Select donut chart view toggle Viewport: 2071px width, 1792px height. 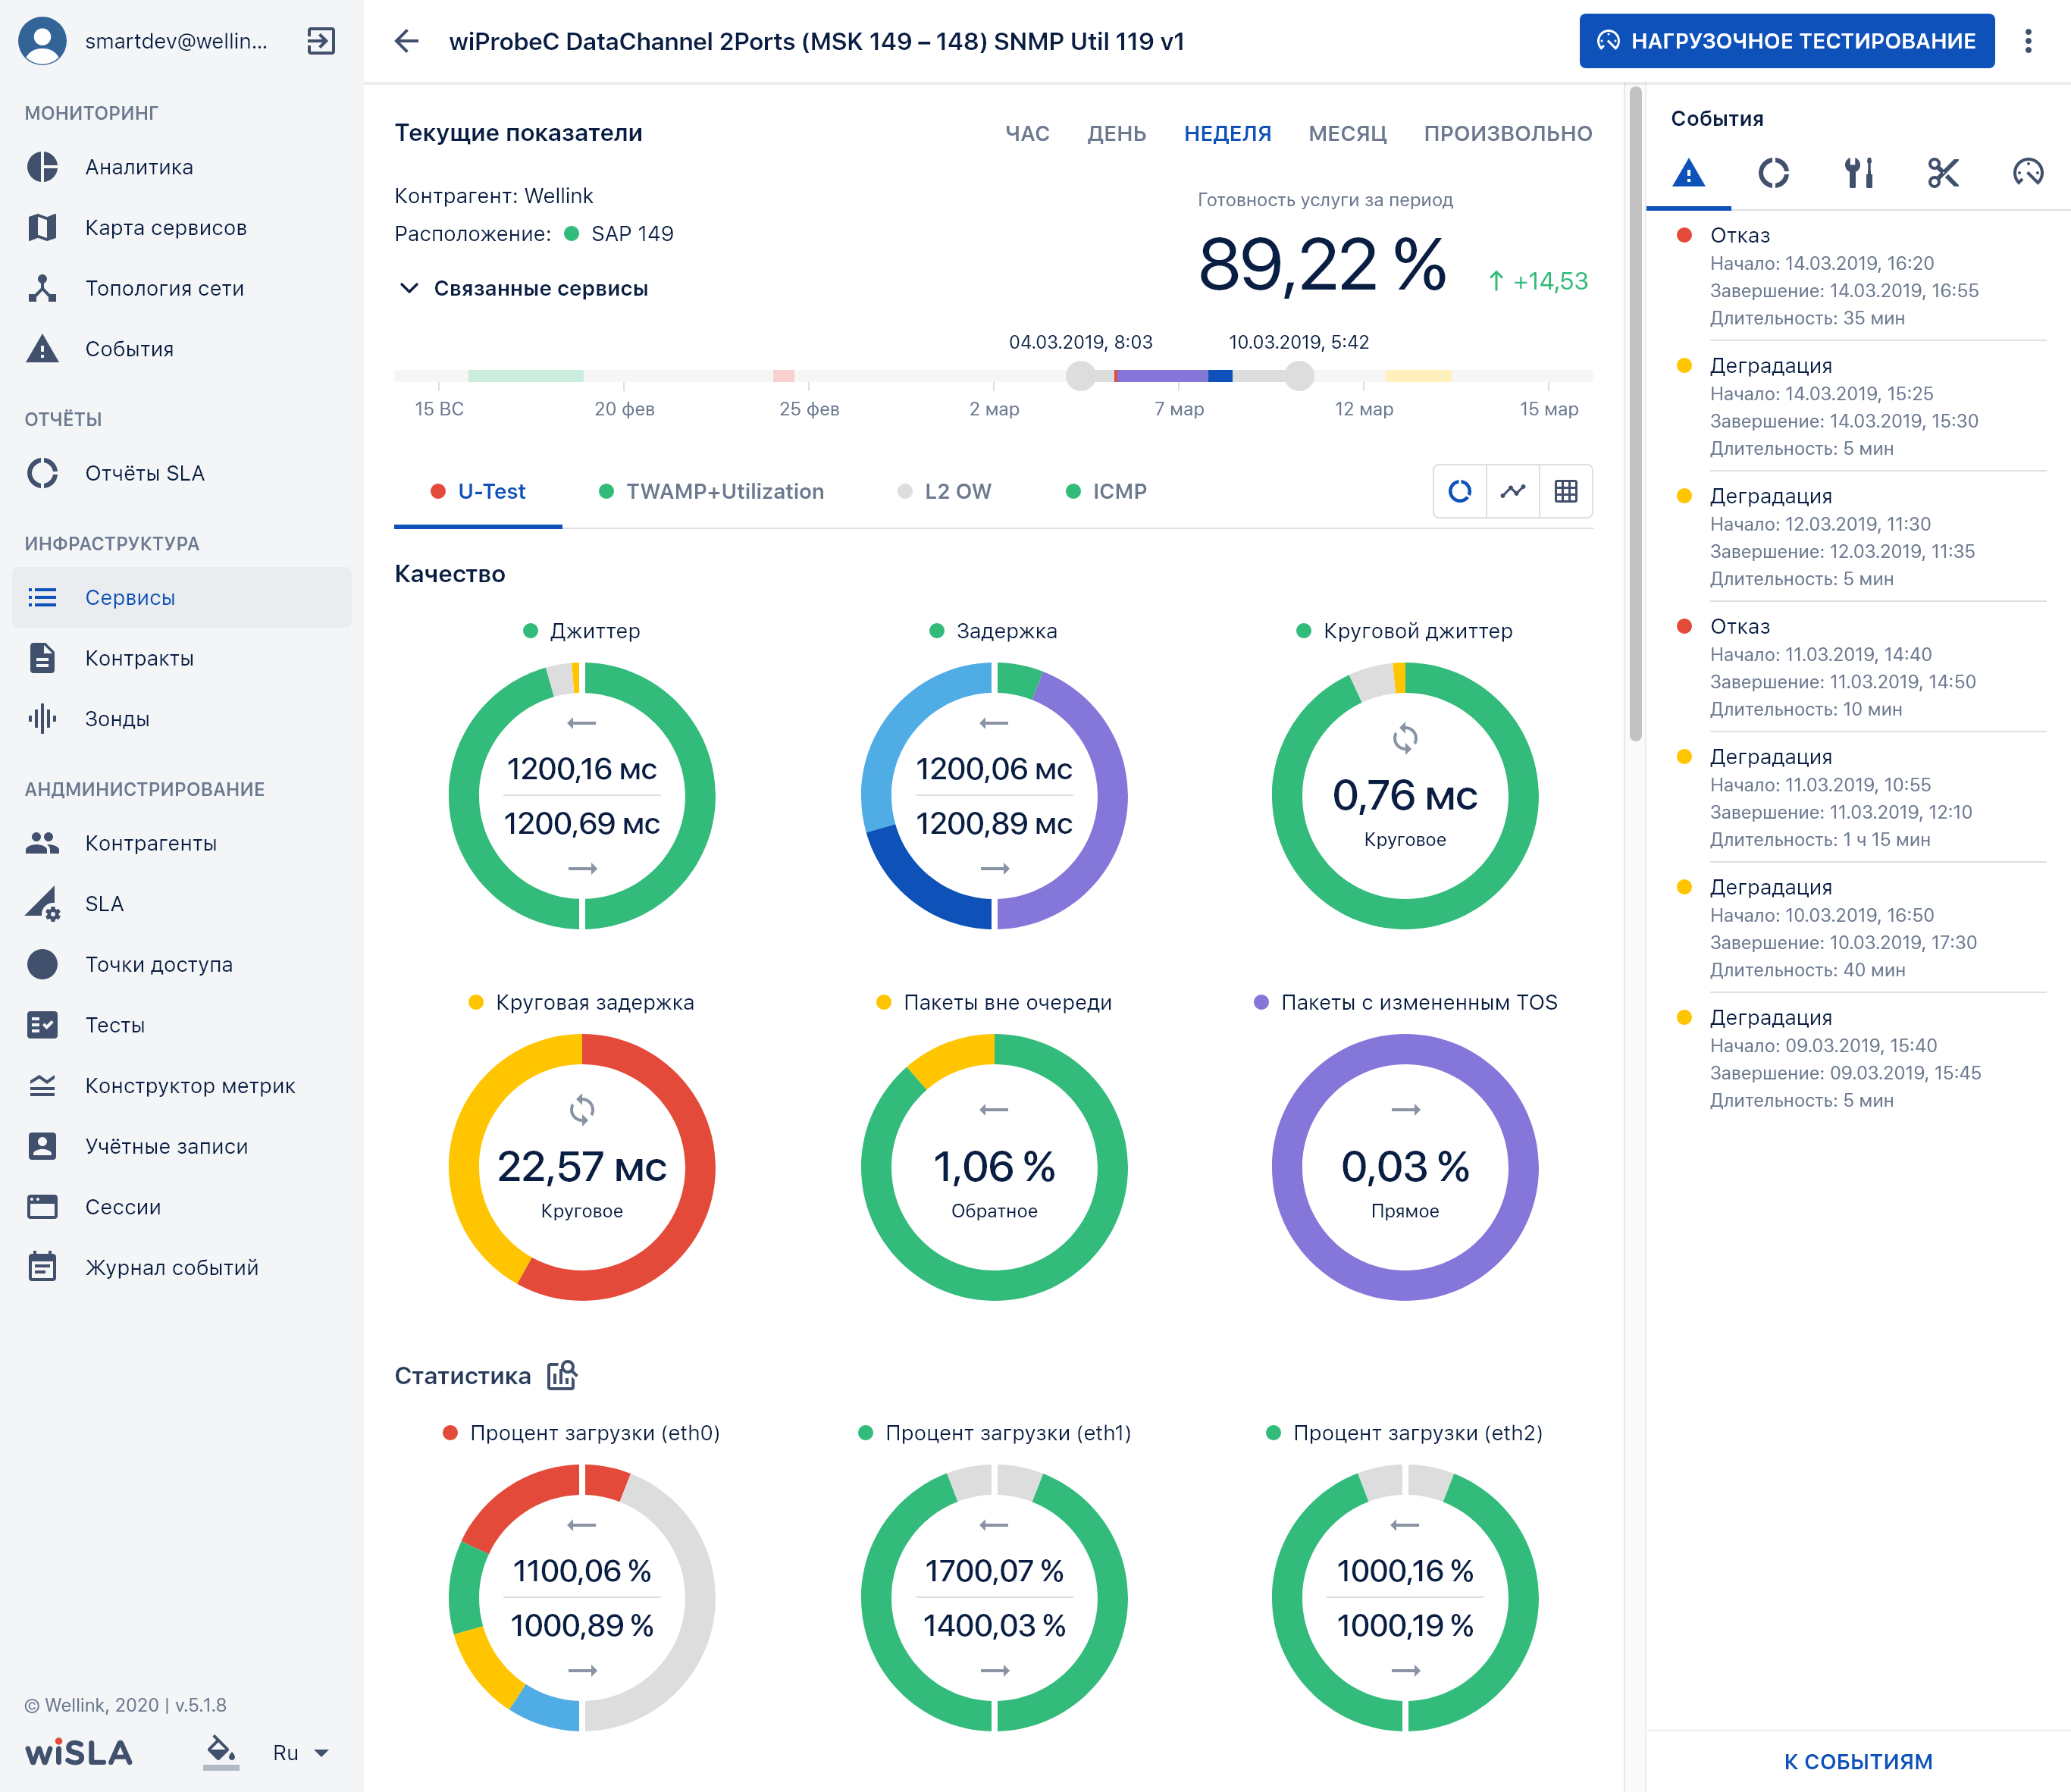click(1460, 491)
